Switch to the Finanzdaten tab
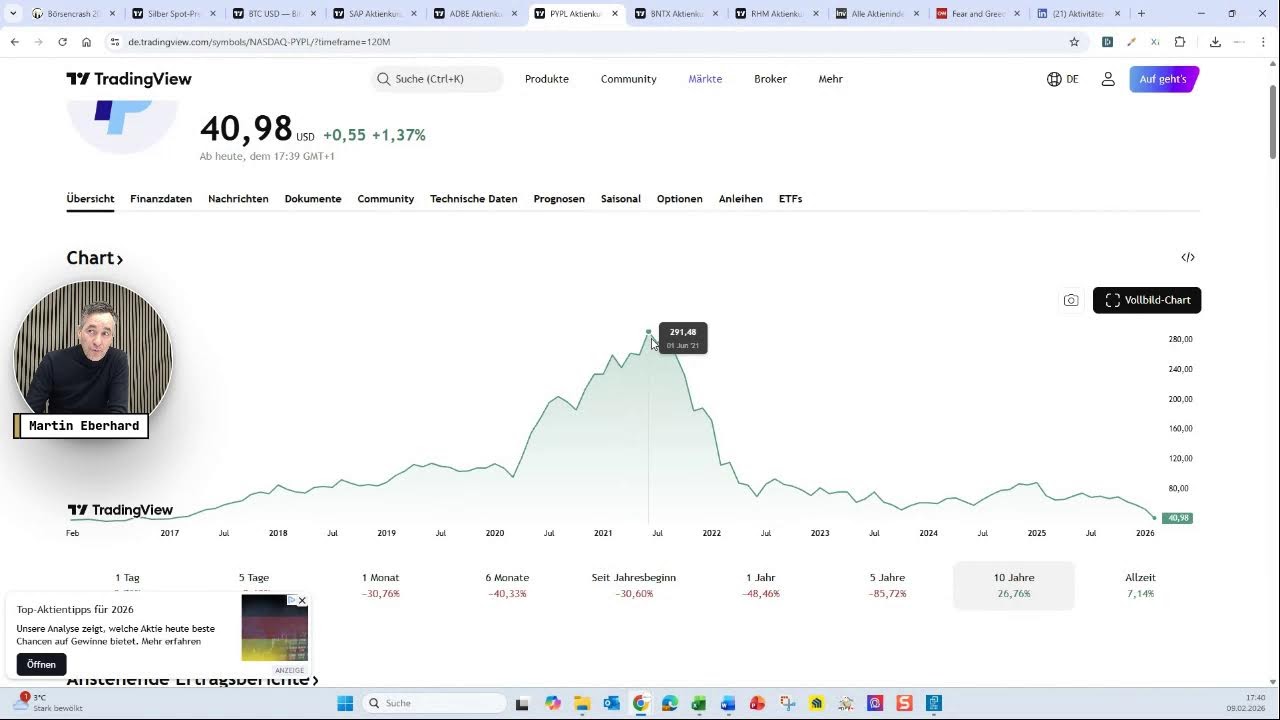1280x720 pixels. pos(161,199)
